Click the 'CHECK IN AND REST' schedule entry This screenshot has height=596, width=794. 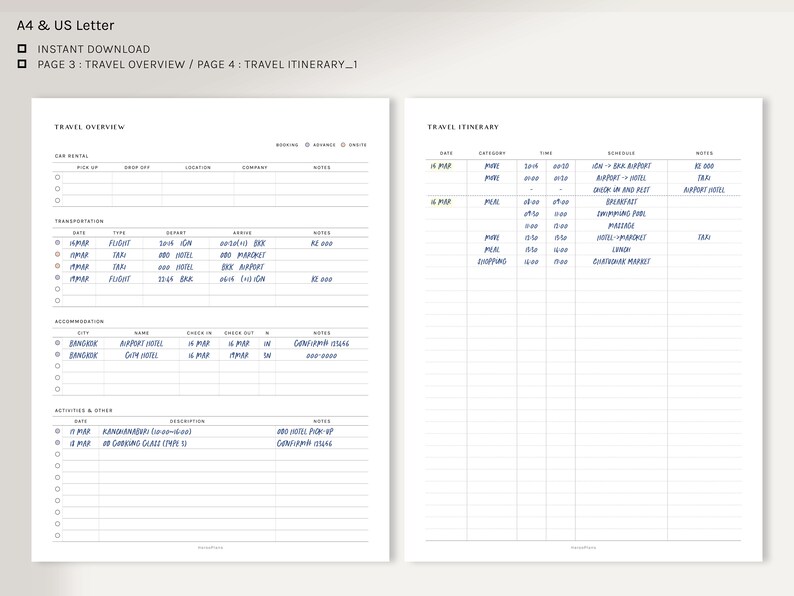[621, 190]
